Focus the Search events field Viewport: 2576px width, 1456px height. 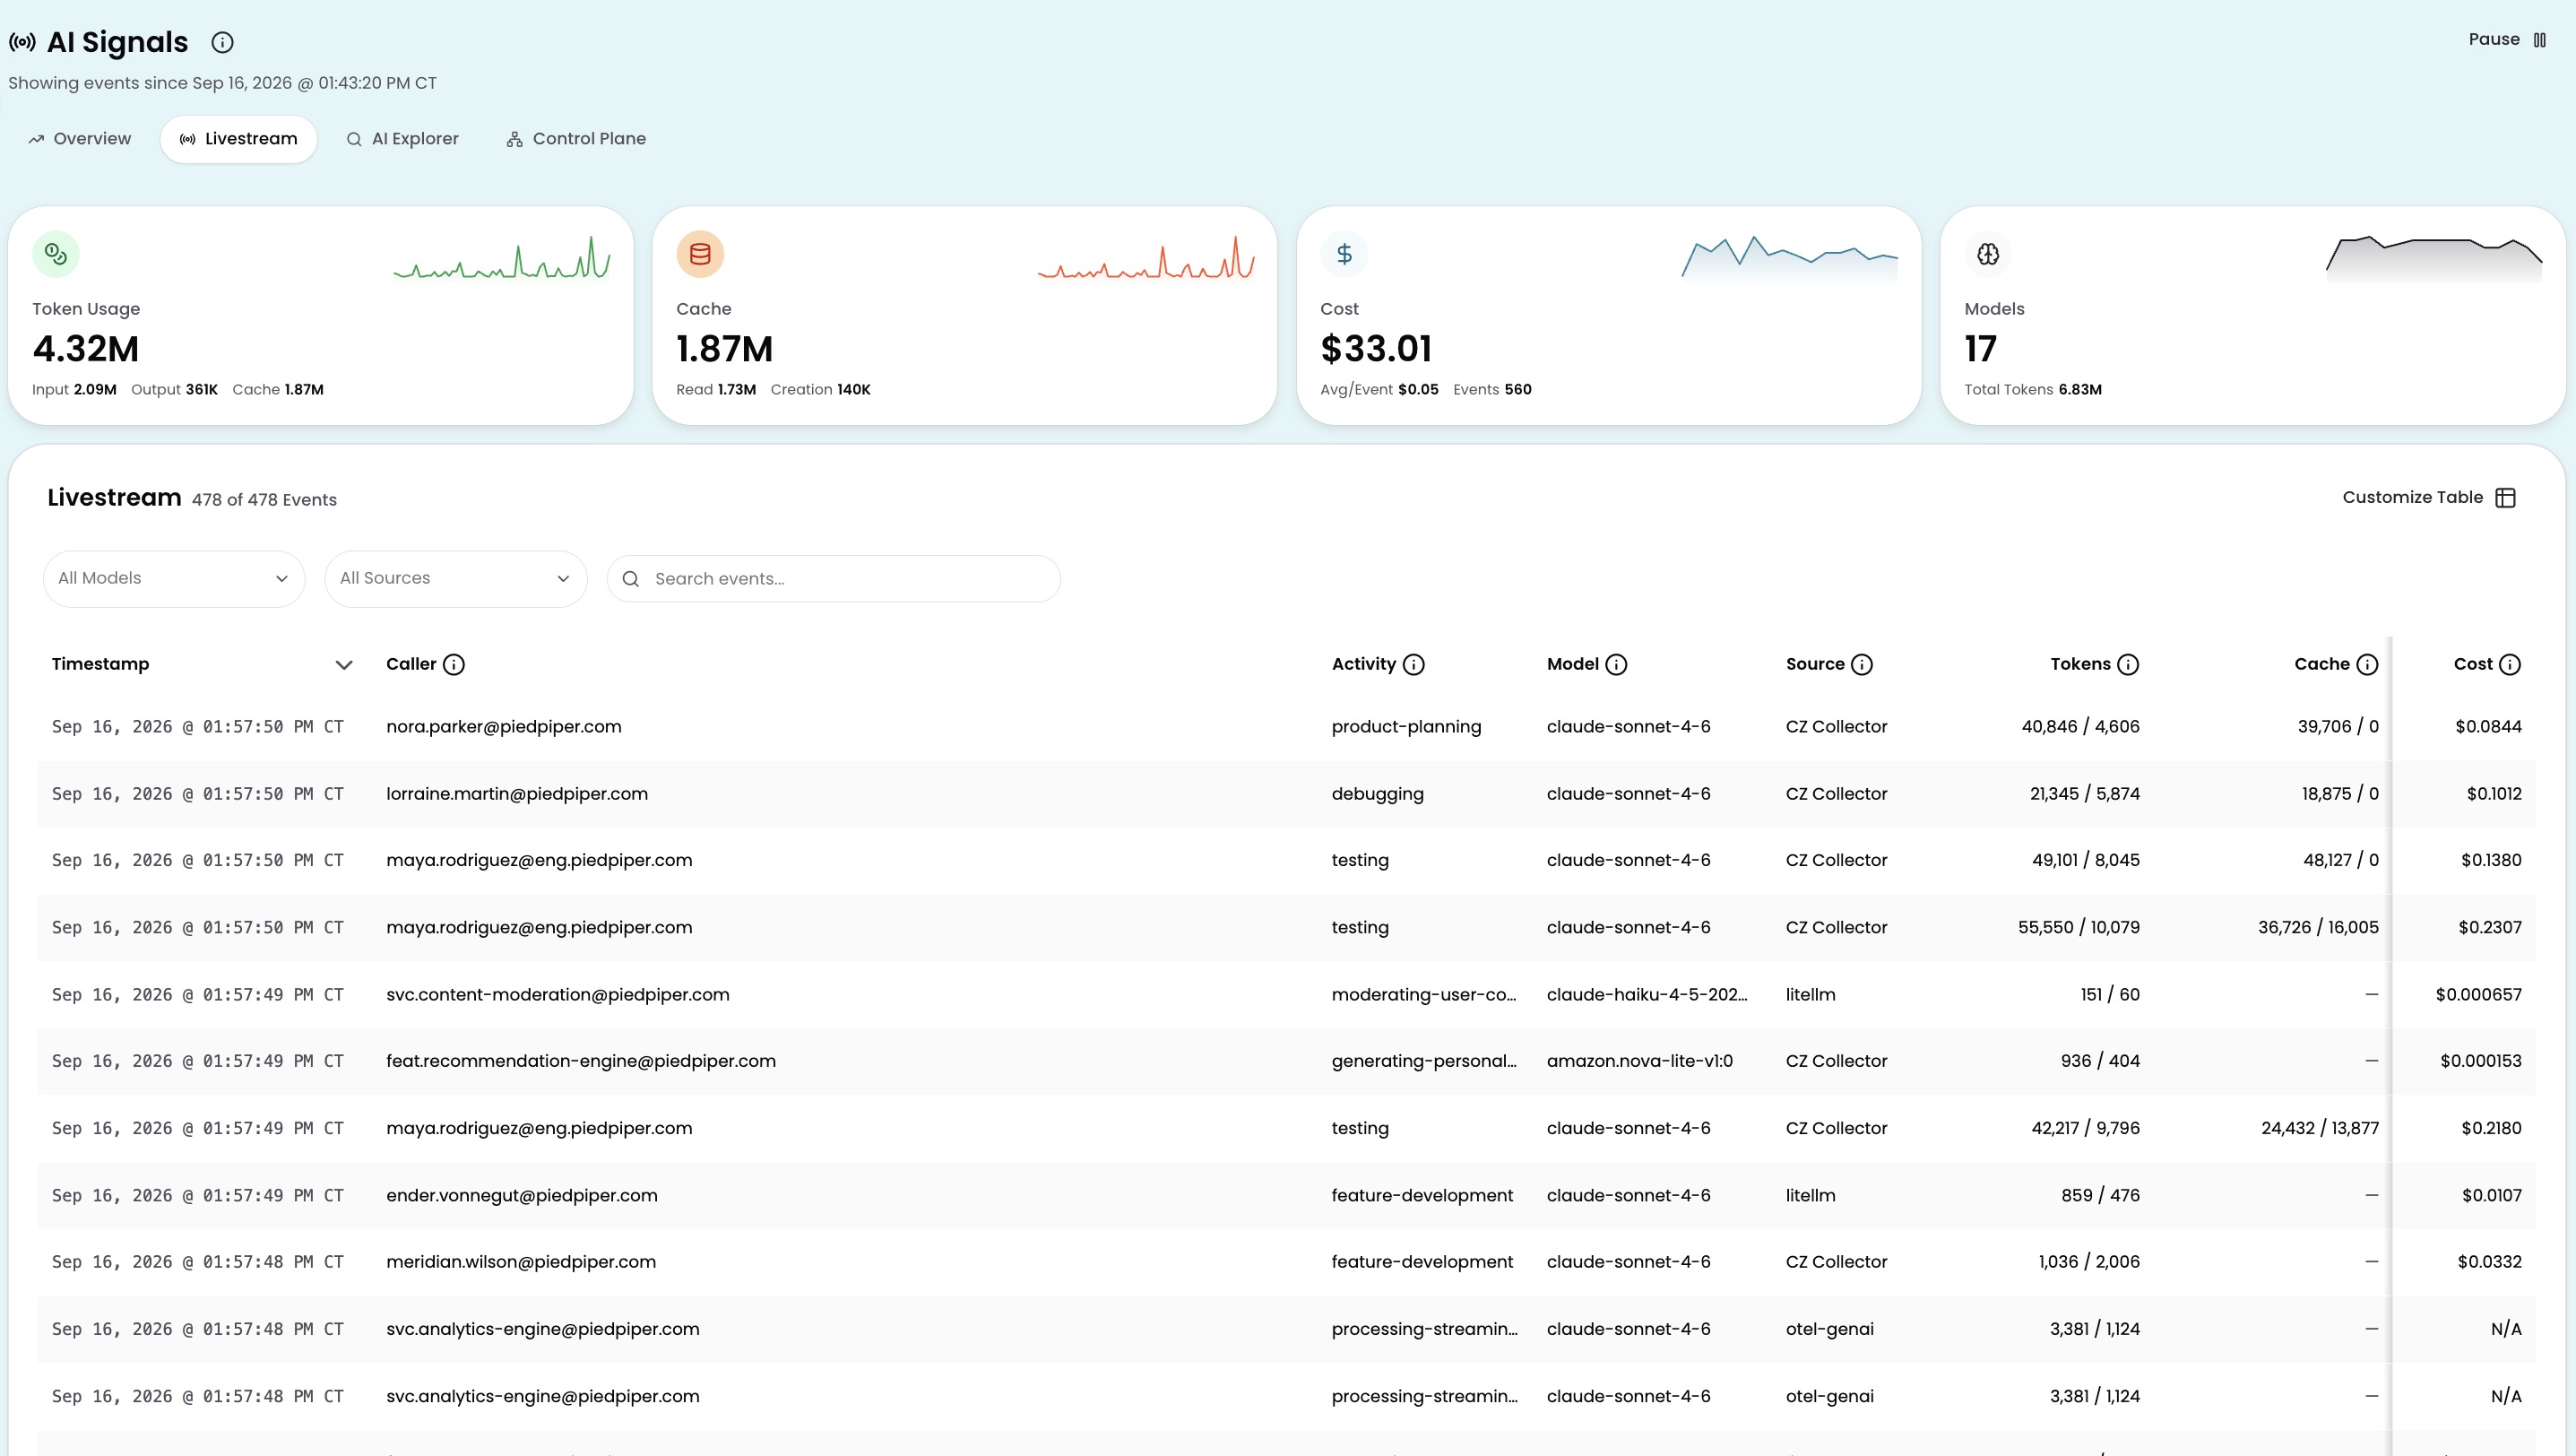point(834,579)
